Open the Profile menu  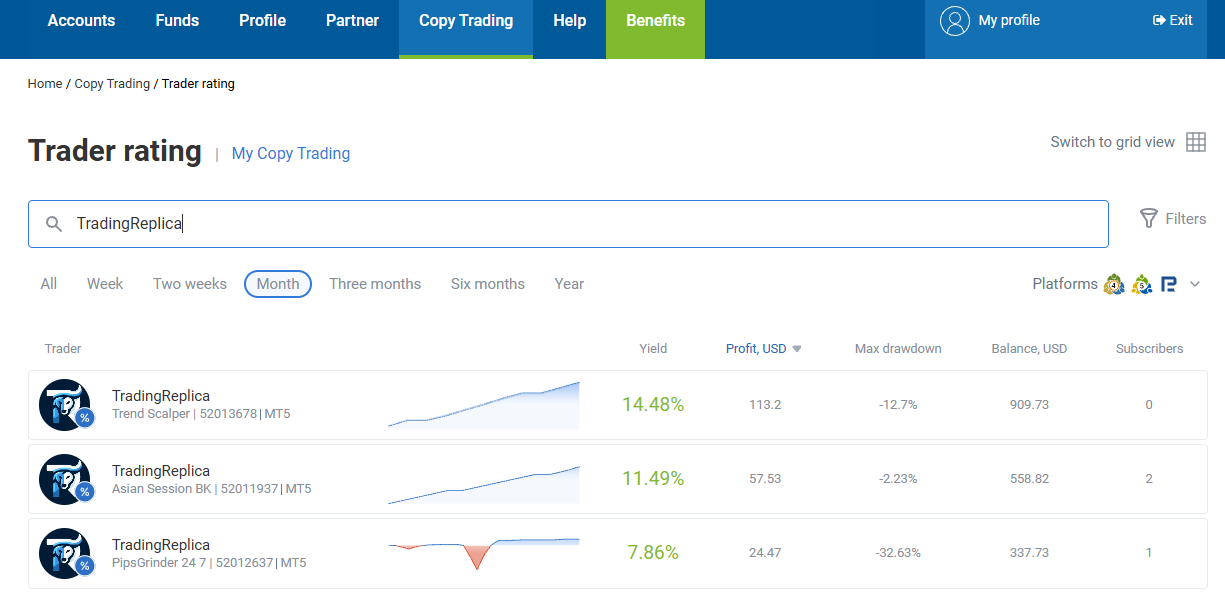coord(262,20)
